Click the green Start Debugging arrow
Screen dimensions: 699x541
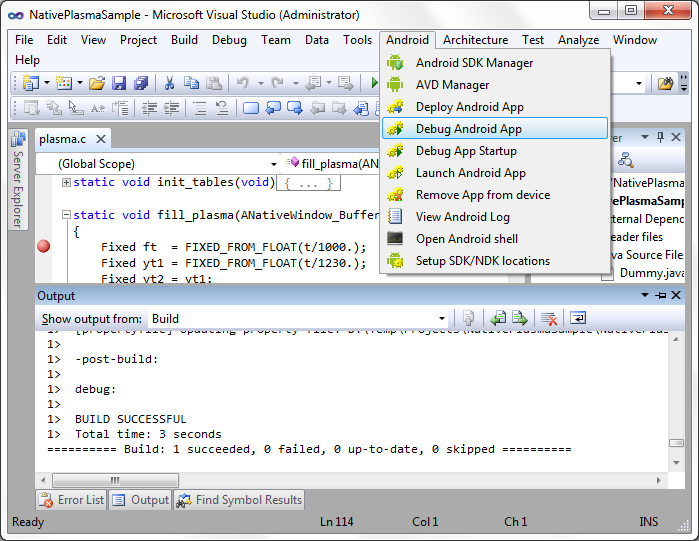click(x=374, y=83)
